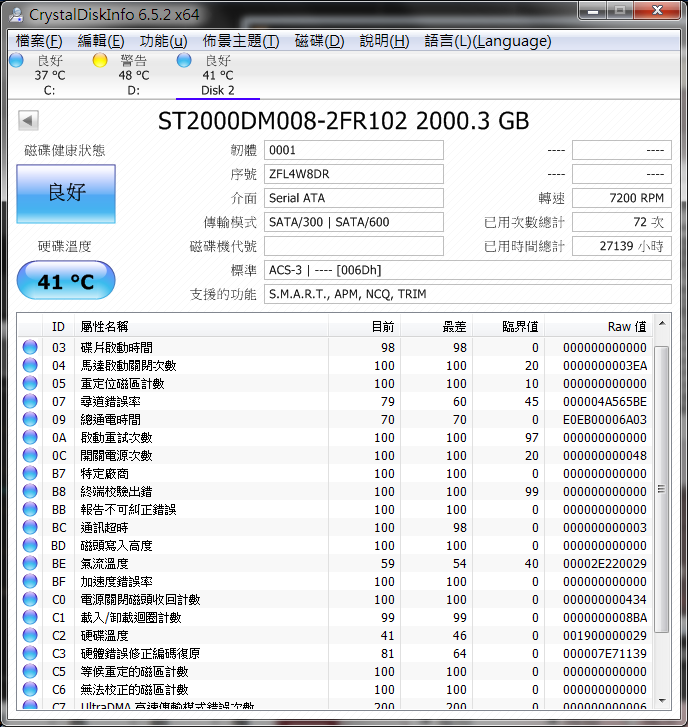Click status circle of attribute 07 row

(x=30, y=402)
